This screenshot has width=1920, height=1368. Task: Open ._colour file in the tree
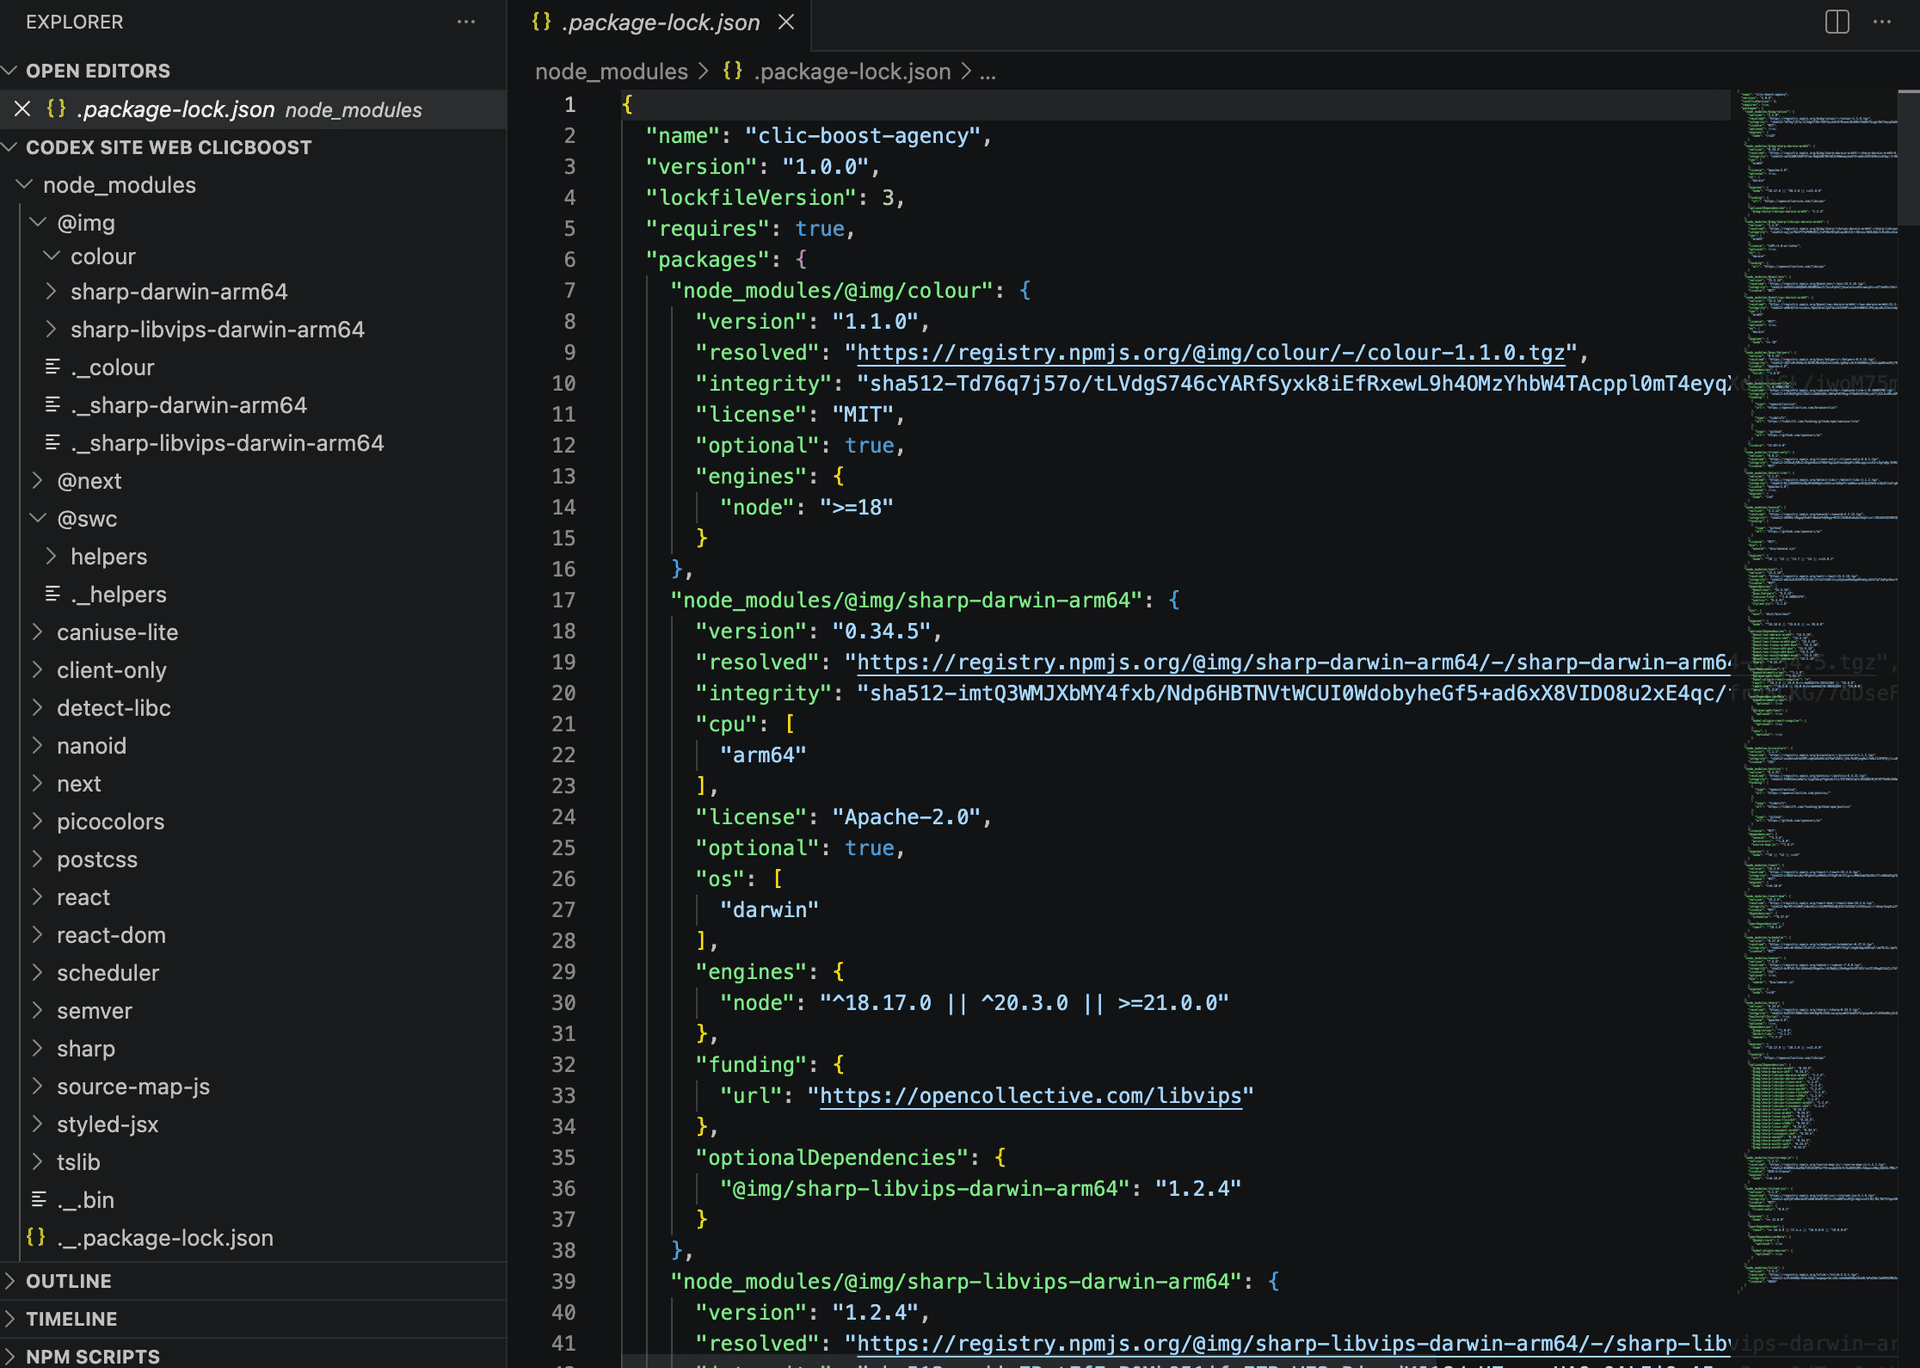pyautogui.click(x=112, y=367)
